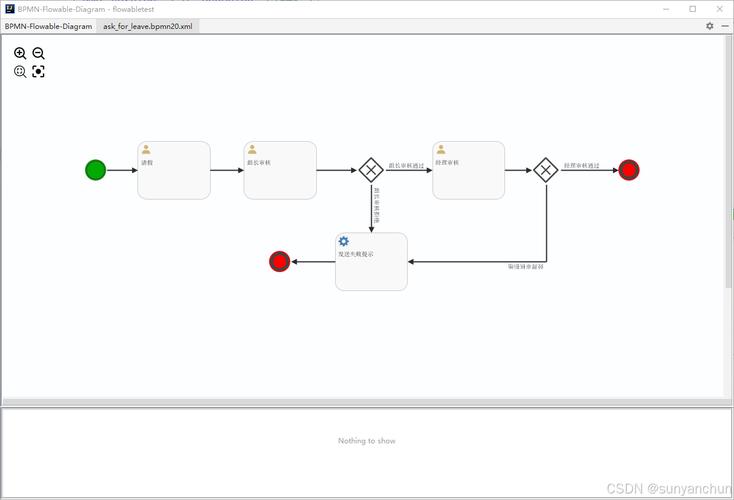
Task: Reset zoom with the lower-left magnifier icon
Action: coord(20,71)
